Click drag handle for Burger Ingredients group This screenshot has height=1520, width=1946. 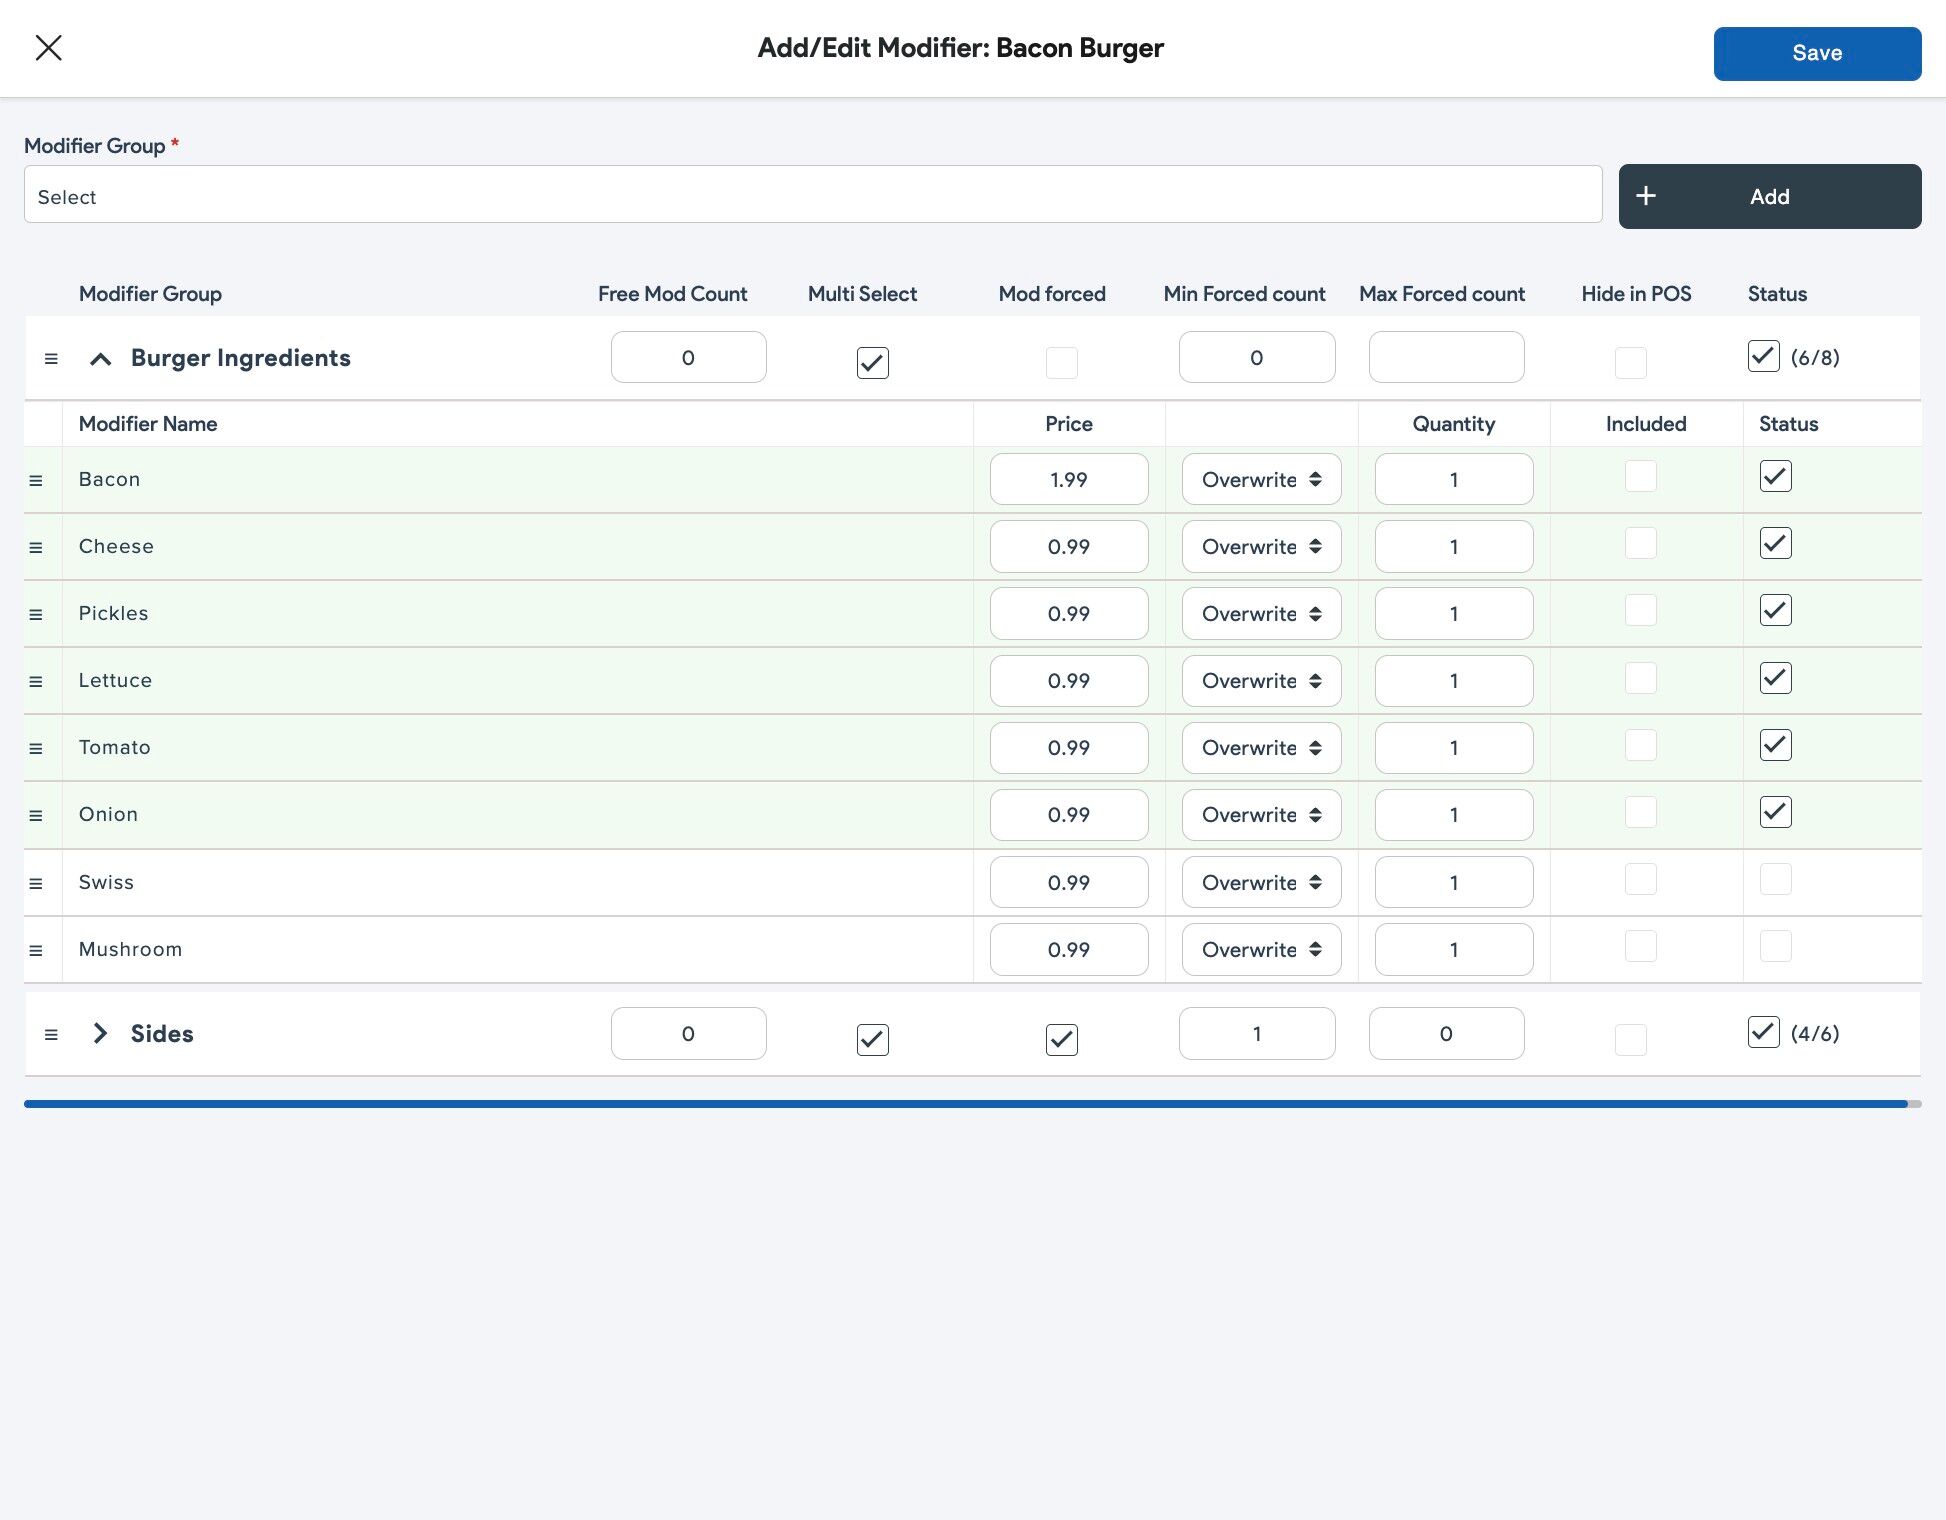(x=51, y=358)
